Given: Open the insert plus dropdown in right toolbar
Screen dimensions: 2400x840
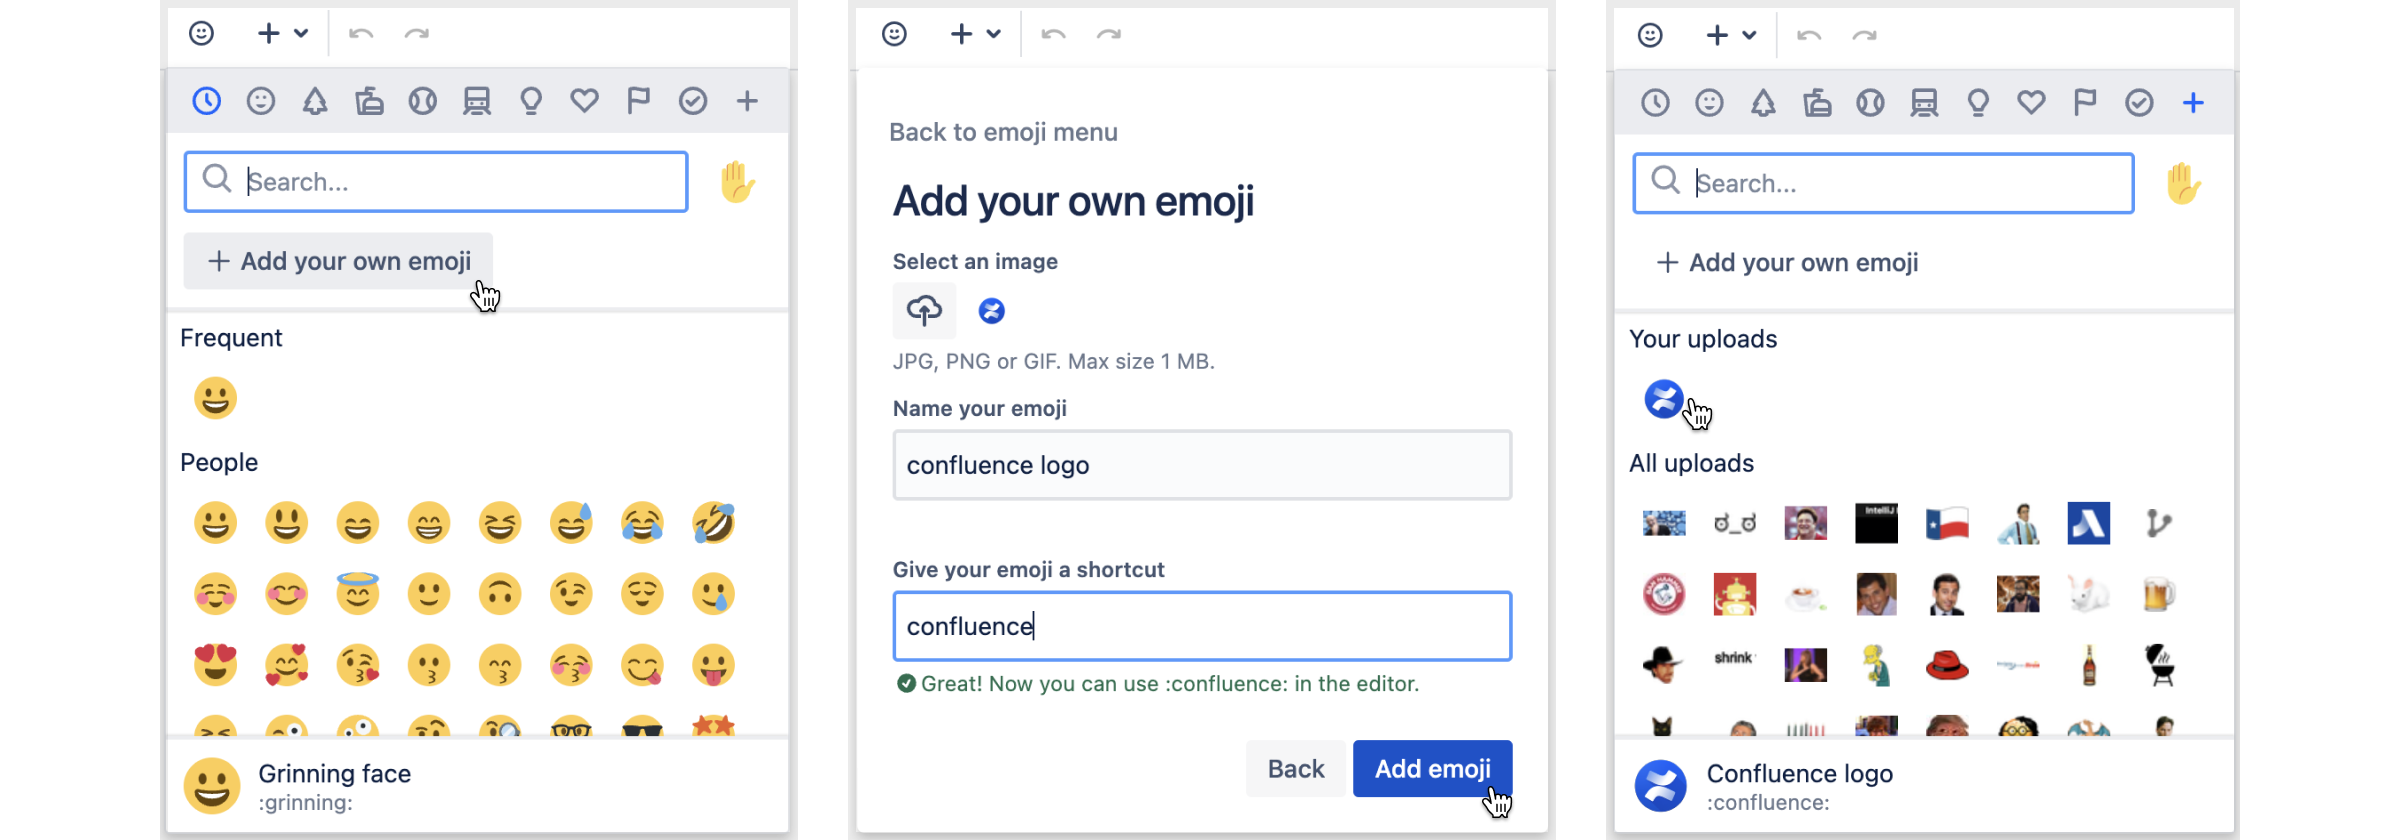Looking at the screenshot, I should 1732,35.
